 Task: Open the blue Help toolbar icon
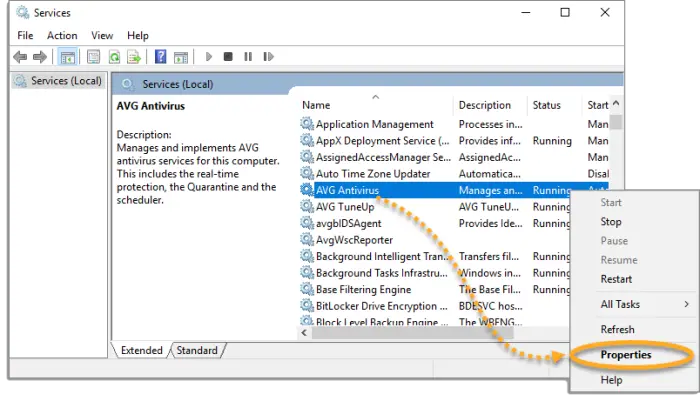coord(160,57)
